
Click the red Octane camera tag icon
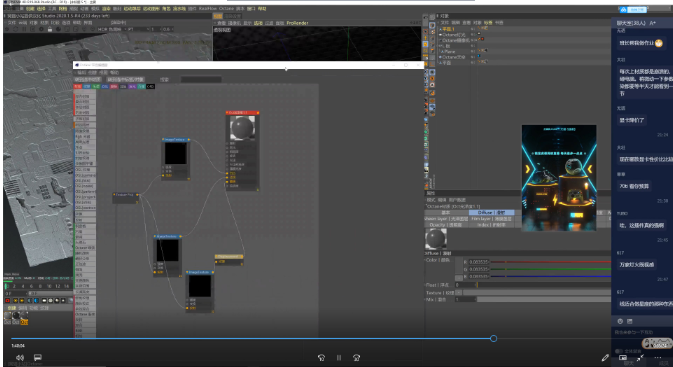482,39
